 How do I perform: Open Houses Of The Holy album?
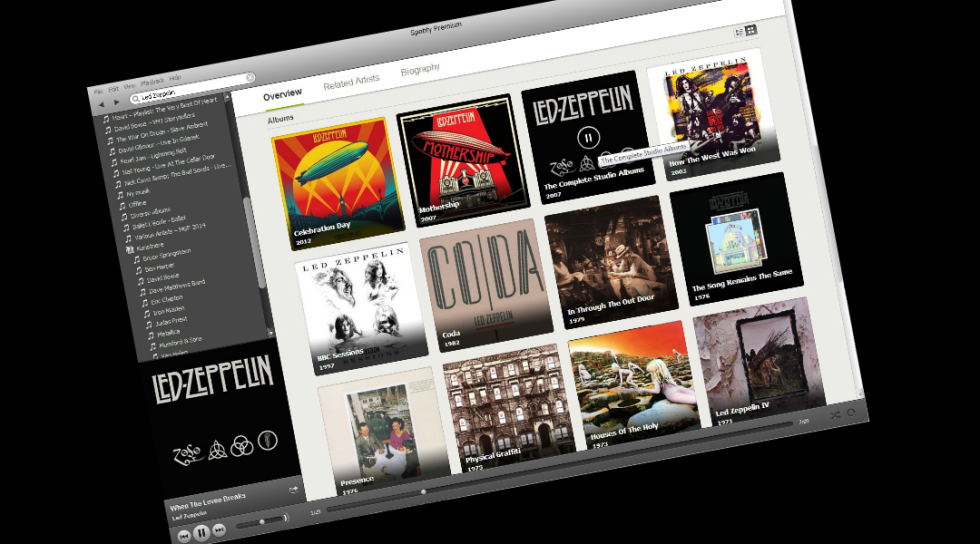(x=634, y=385)
